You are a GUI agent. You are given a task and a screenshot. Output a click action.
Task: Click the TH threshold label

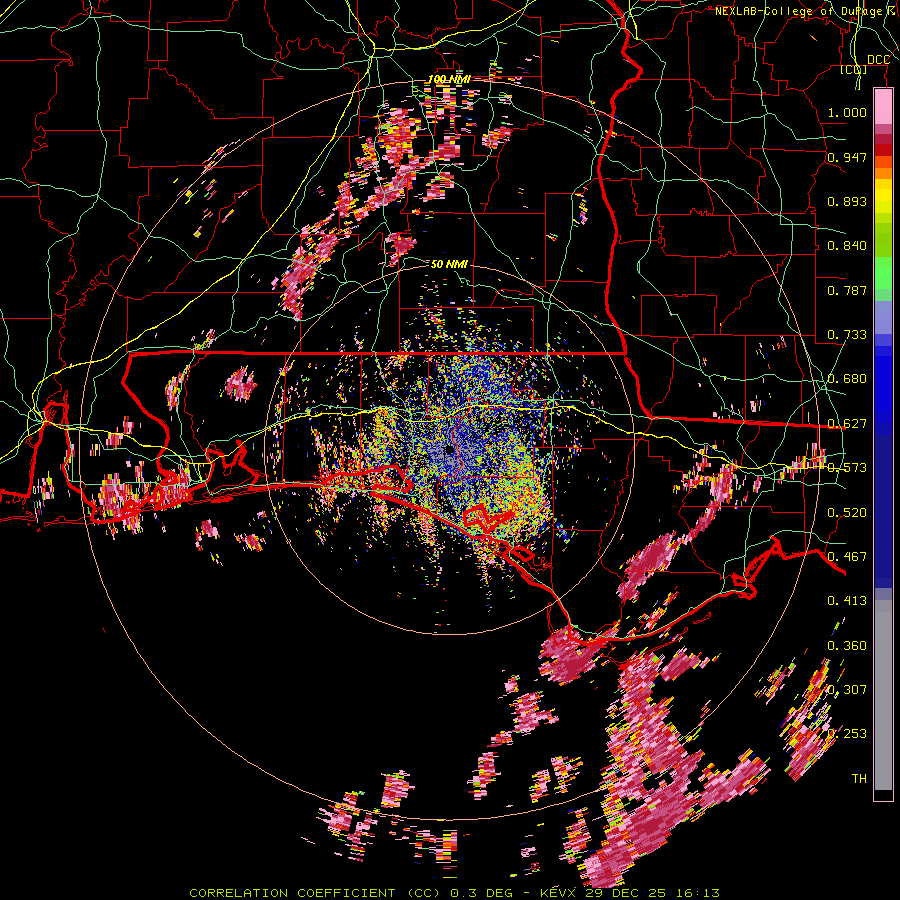(859, 779)
